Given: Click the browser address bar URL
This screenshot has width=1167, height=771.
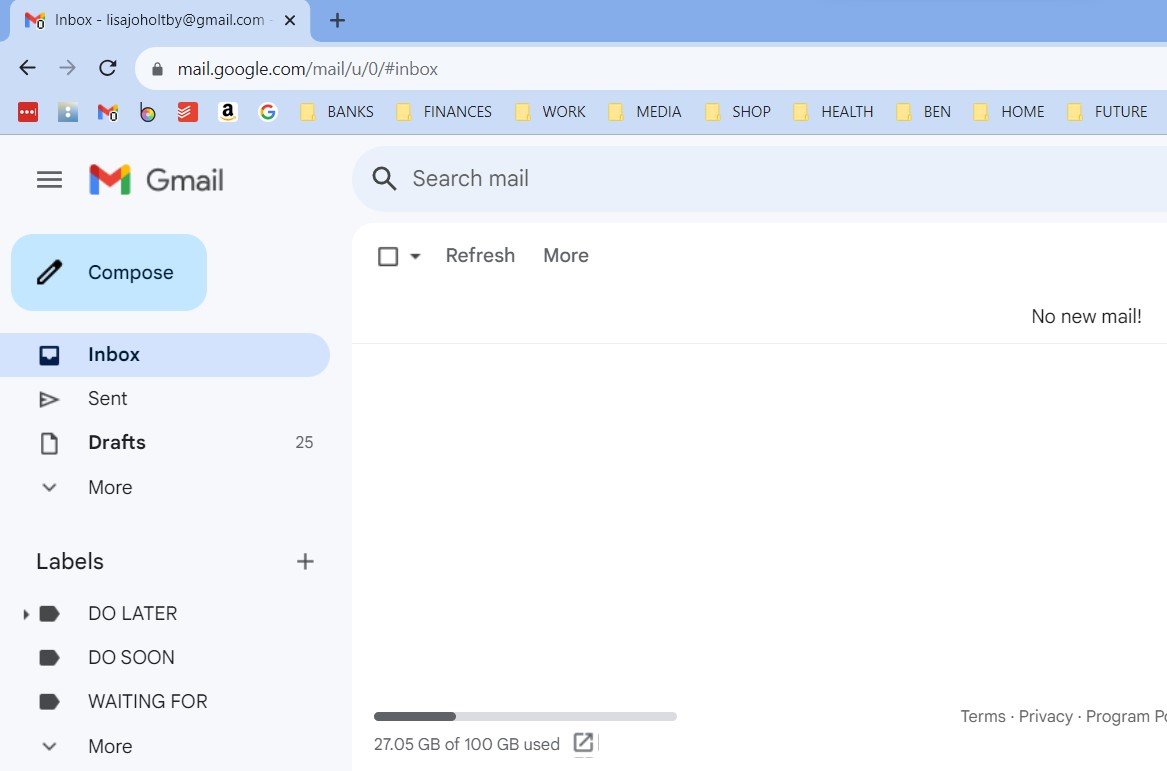Looking at the screenshot, I should tap(307, 69).
